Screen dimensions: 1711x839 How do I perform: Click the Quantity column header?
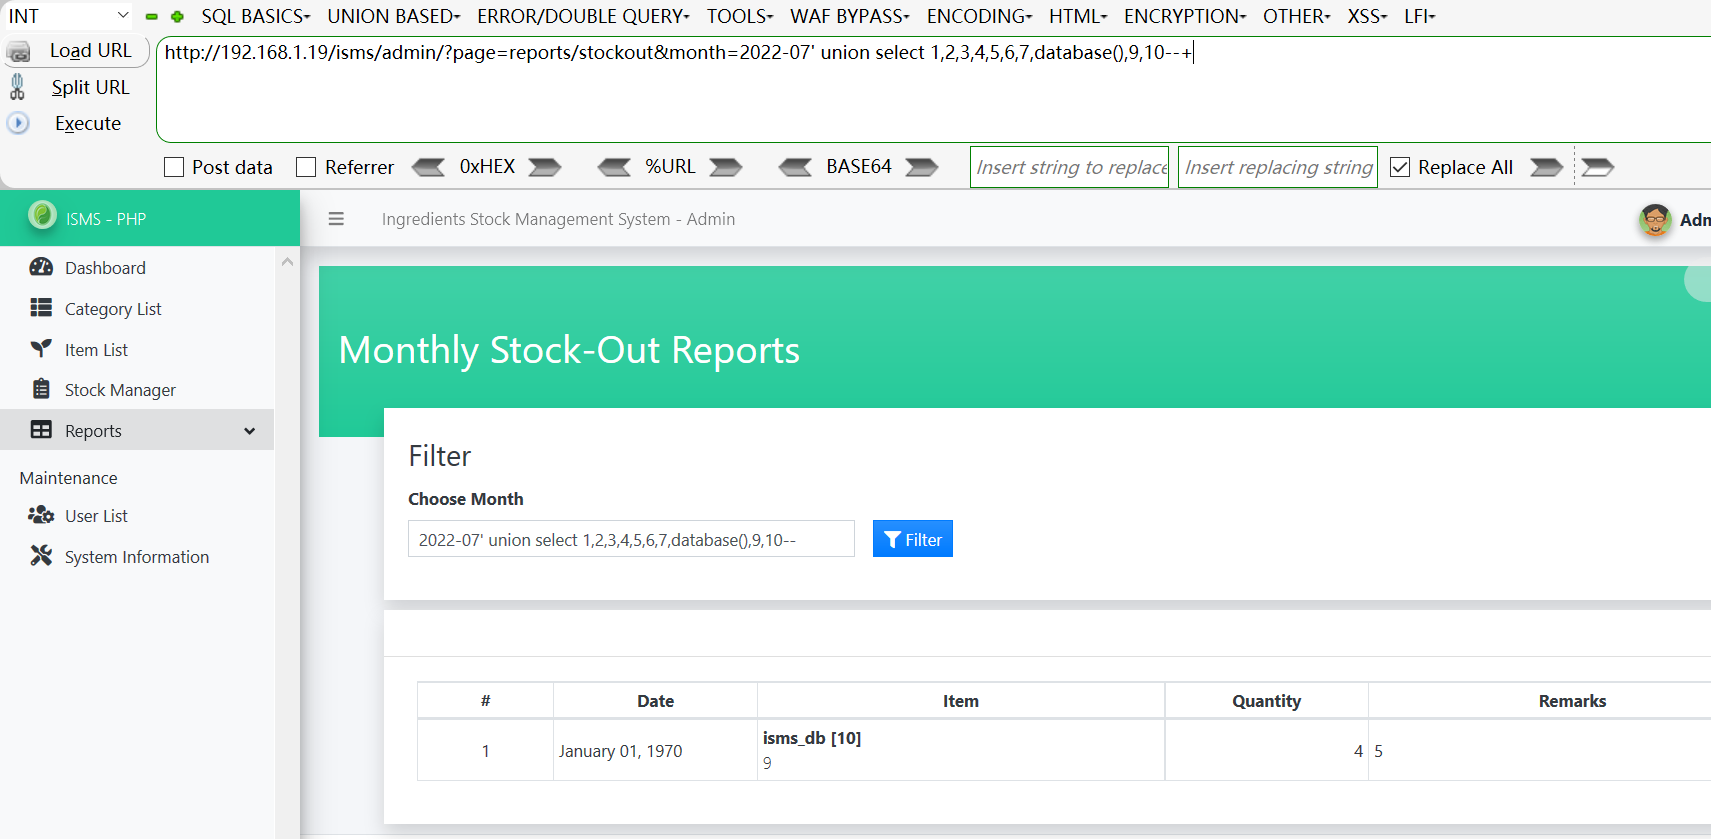click(x=1266, y=701)
